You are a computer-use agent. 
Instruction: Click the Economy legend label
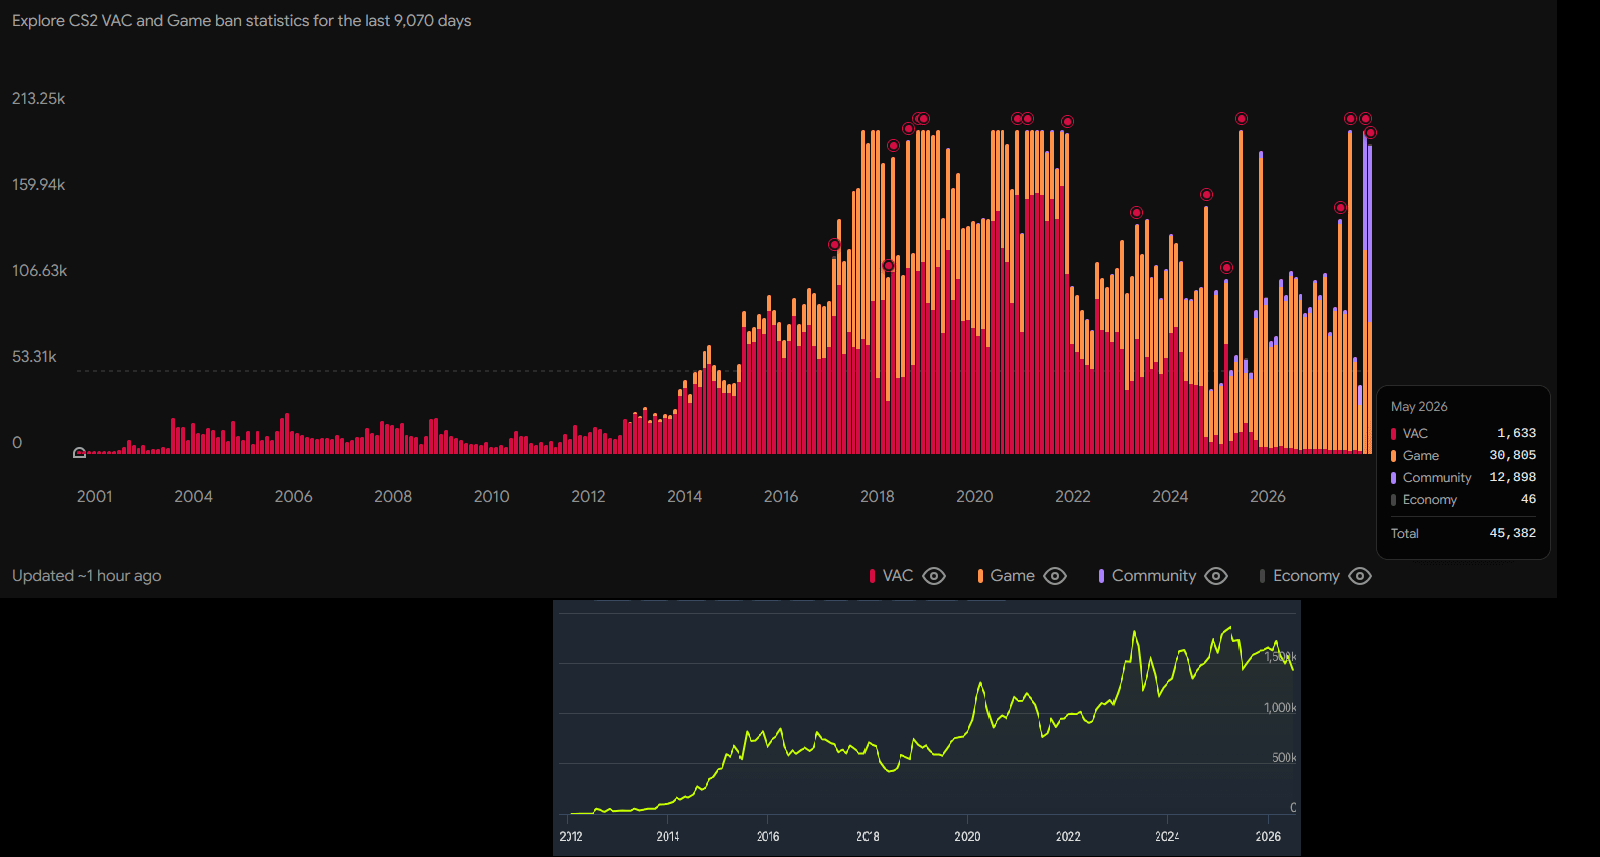1306,576
